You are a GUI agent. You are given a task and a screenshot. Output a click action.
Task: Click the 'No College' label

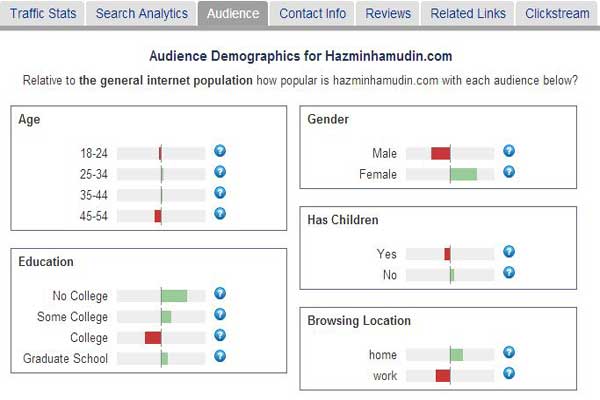click(80, 296)
